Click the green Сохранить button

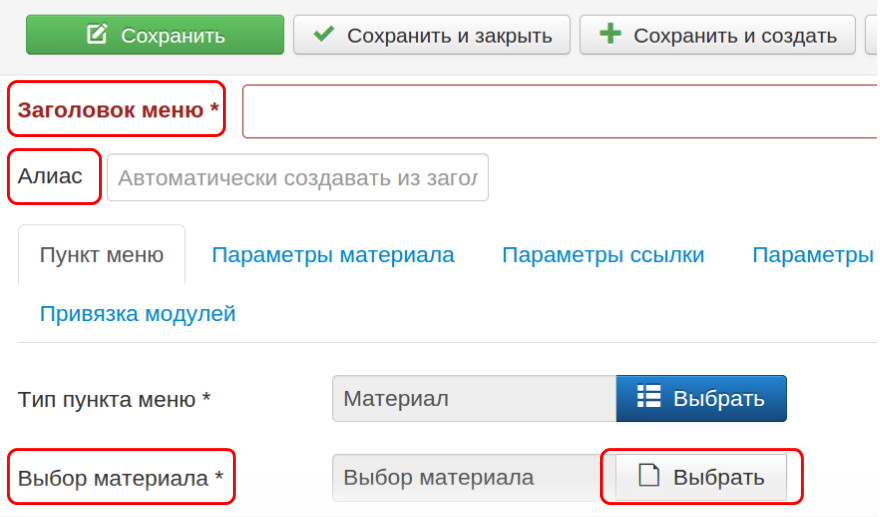coord(155,35)
